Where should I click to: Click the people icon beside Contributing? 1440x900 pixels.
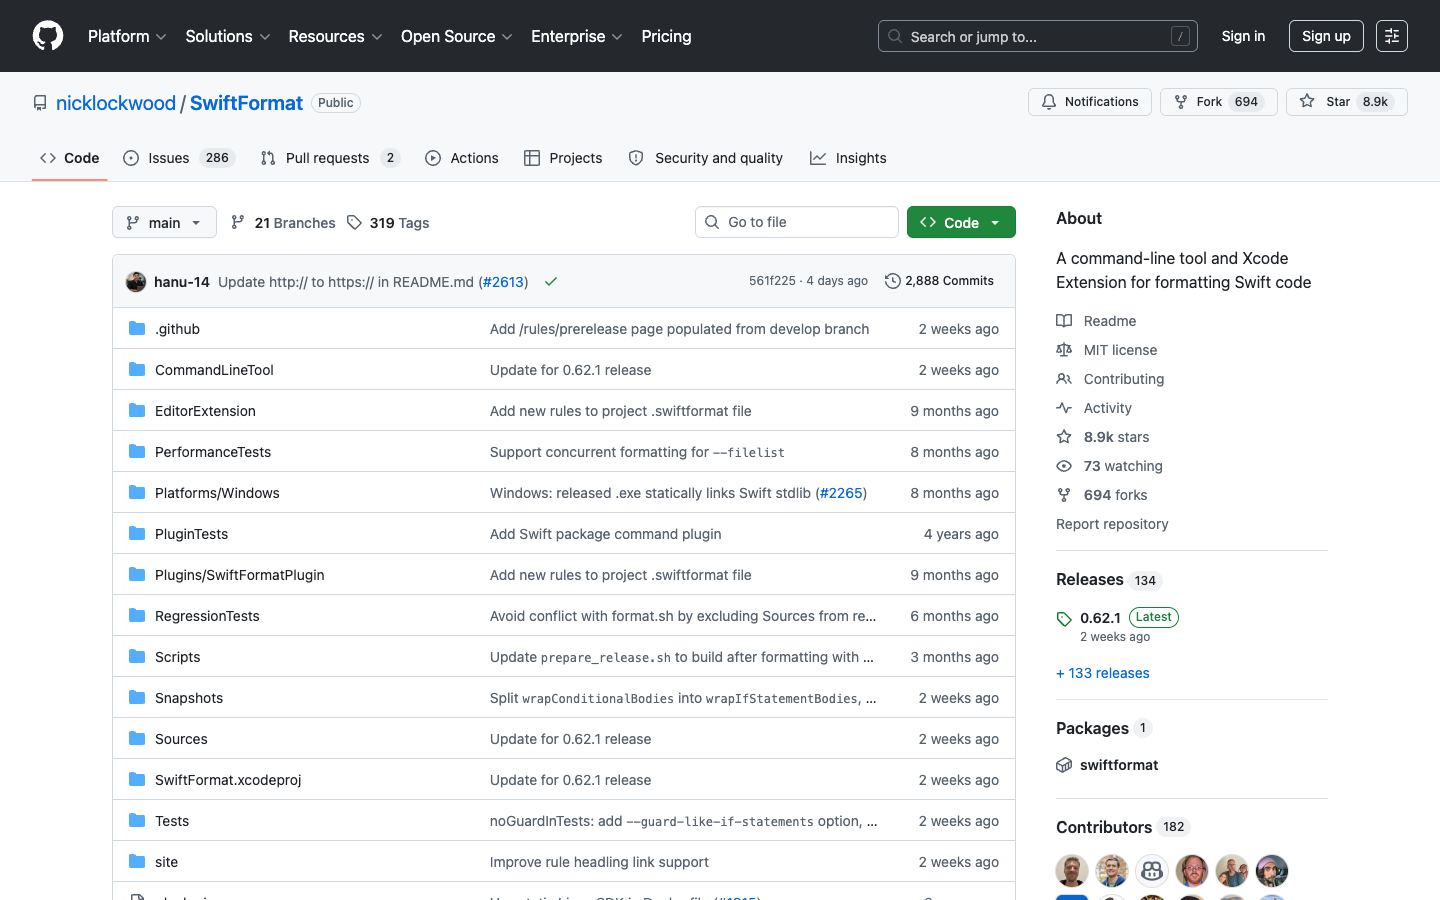point(1064,379)
